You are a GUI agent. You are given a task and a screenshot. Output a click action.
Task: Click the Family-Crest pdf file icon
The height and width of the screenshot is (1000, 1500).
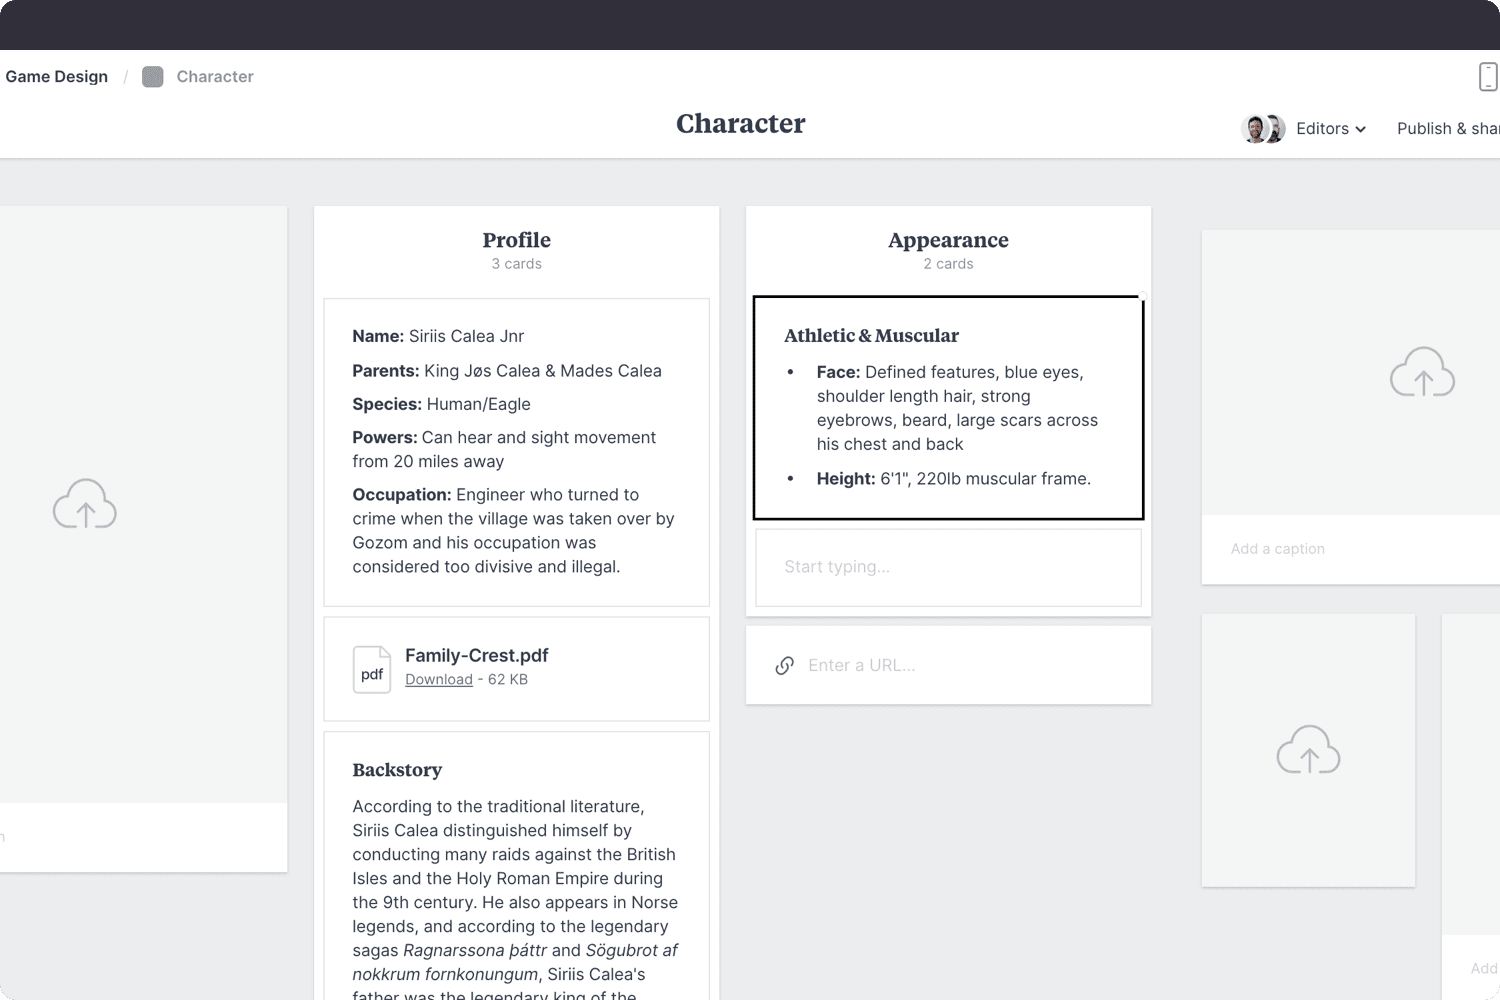tap(372, 669)
